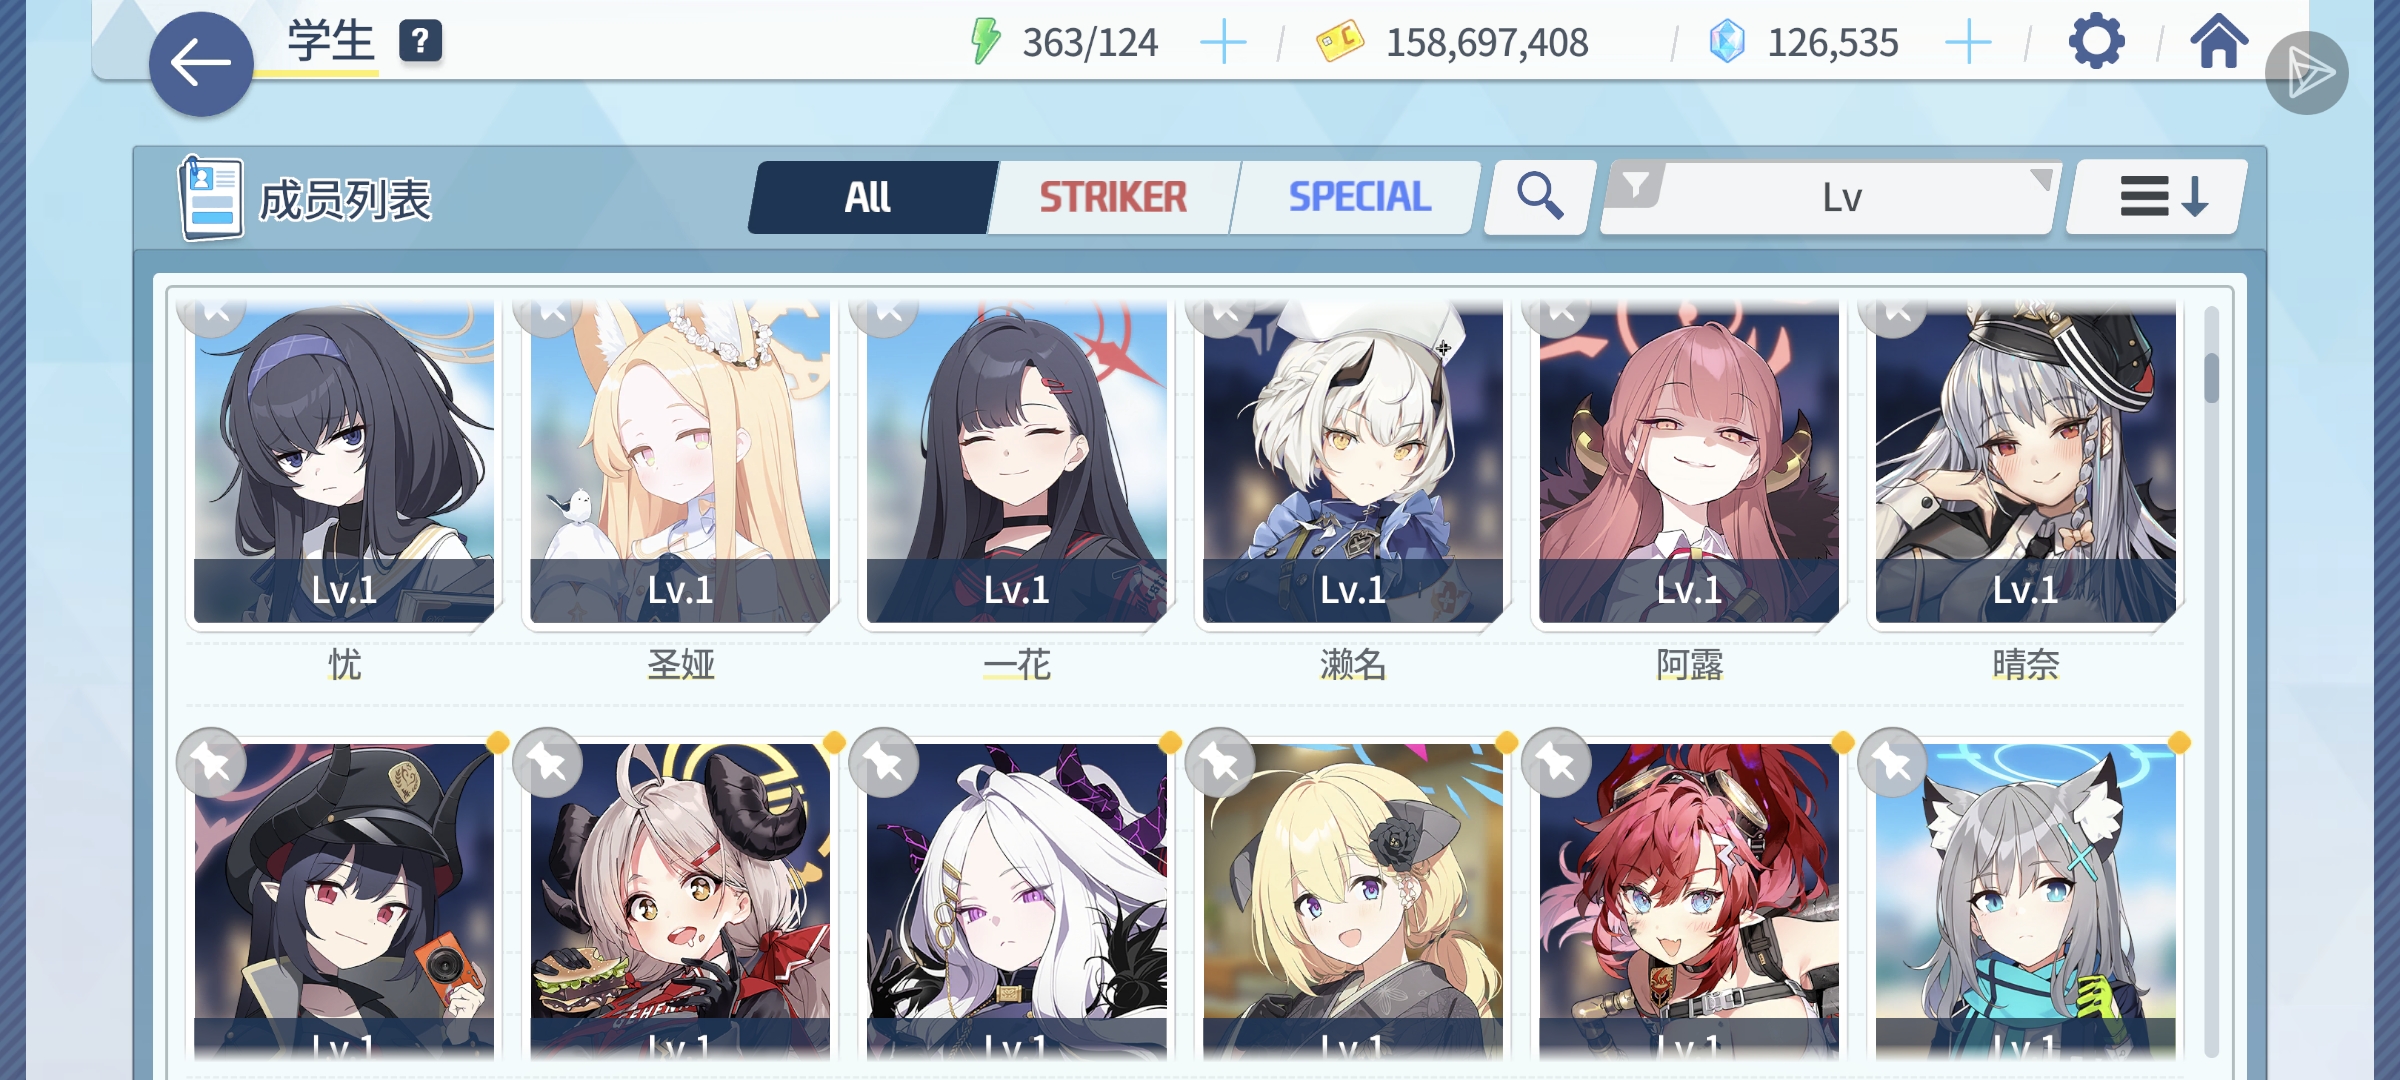Screen dimensions: 2400x1080
Task: Expand the dropdown triangle on the Lv selector
Action: click(2041, 180)
